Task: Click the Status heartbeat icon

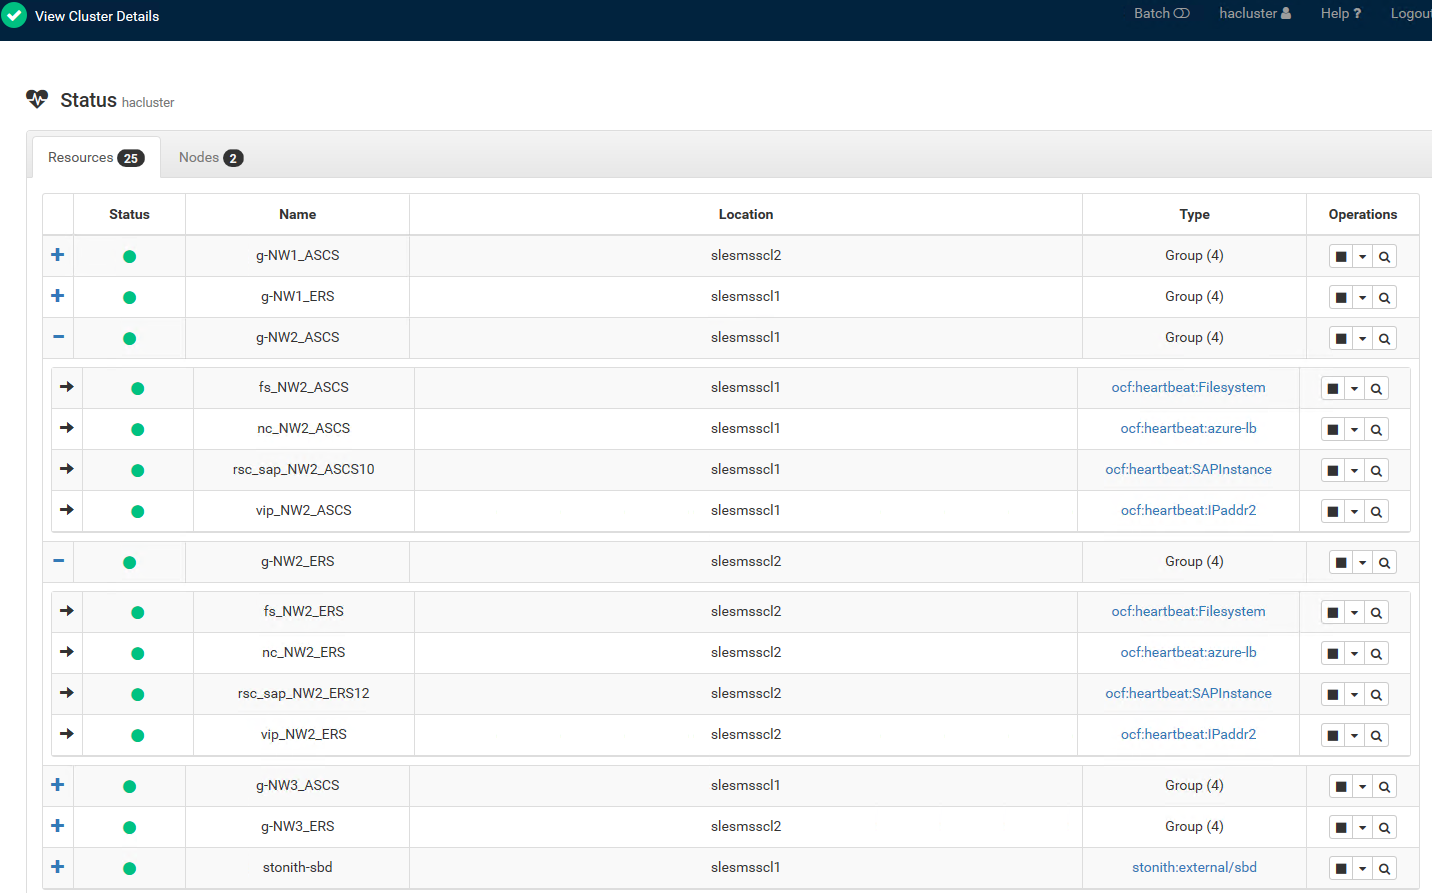Action: [x=37, y=99]
